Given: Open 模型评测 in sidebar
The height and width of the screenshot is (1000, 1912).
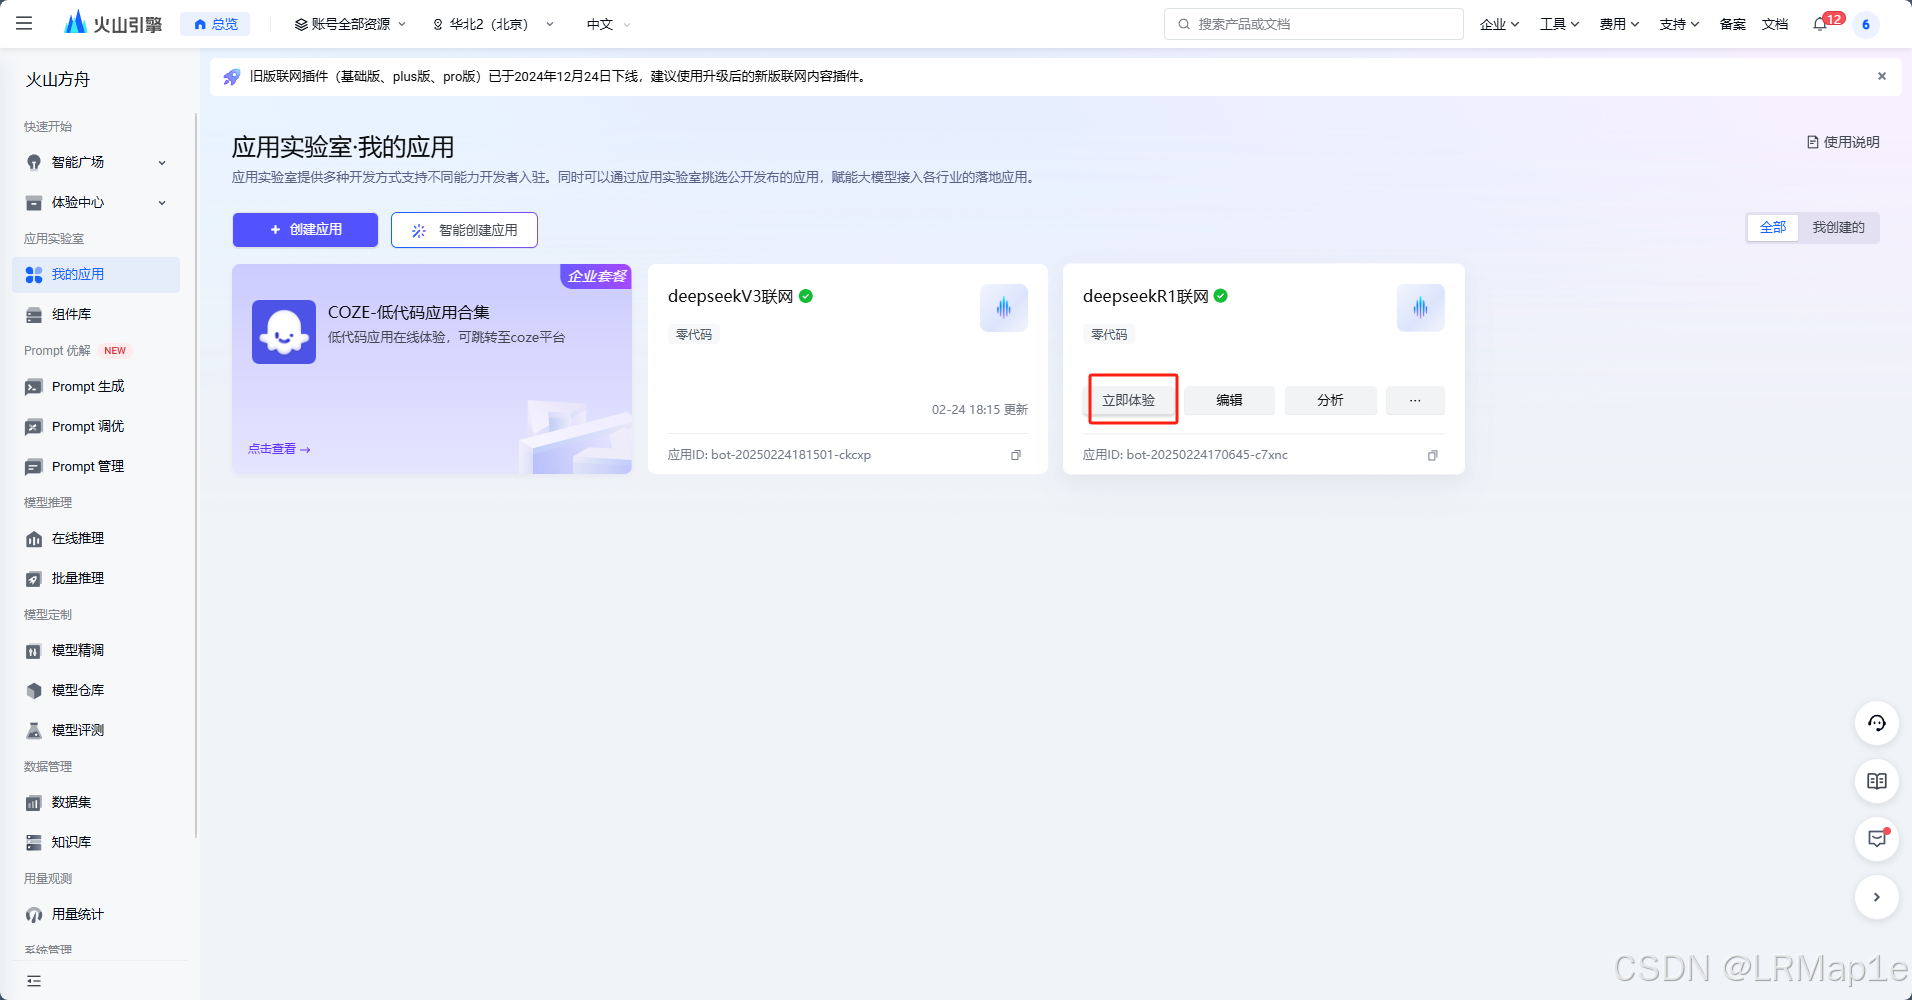Looking at the screenshot, I should coord(96,730).
